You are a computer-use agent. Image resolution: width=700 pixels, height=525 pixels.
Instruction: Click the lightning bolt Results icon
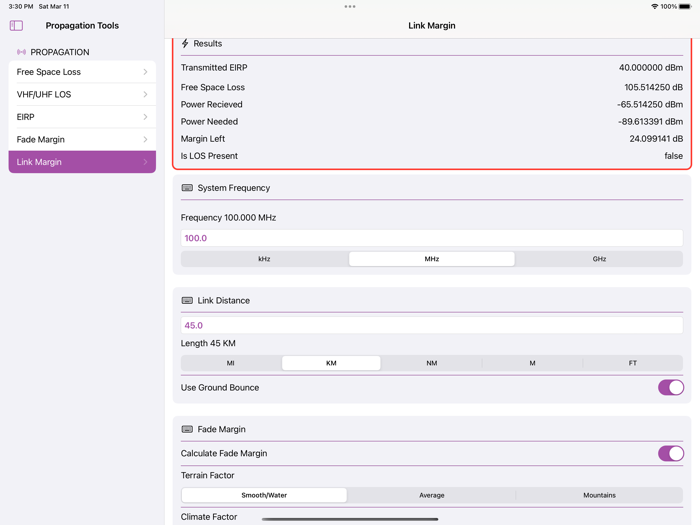185,44
